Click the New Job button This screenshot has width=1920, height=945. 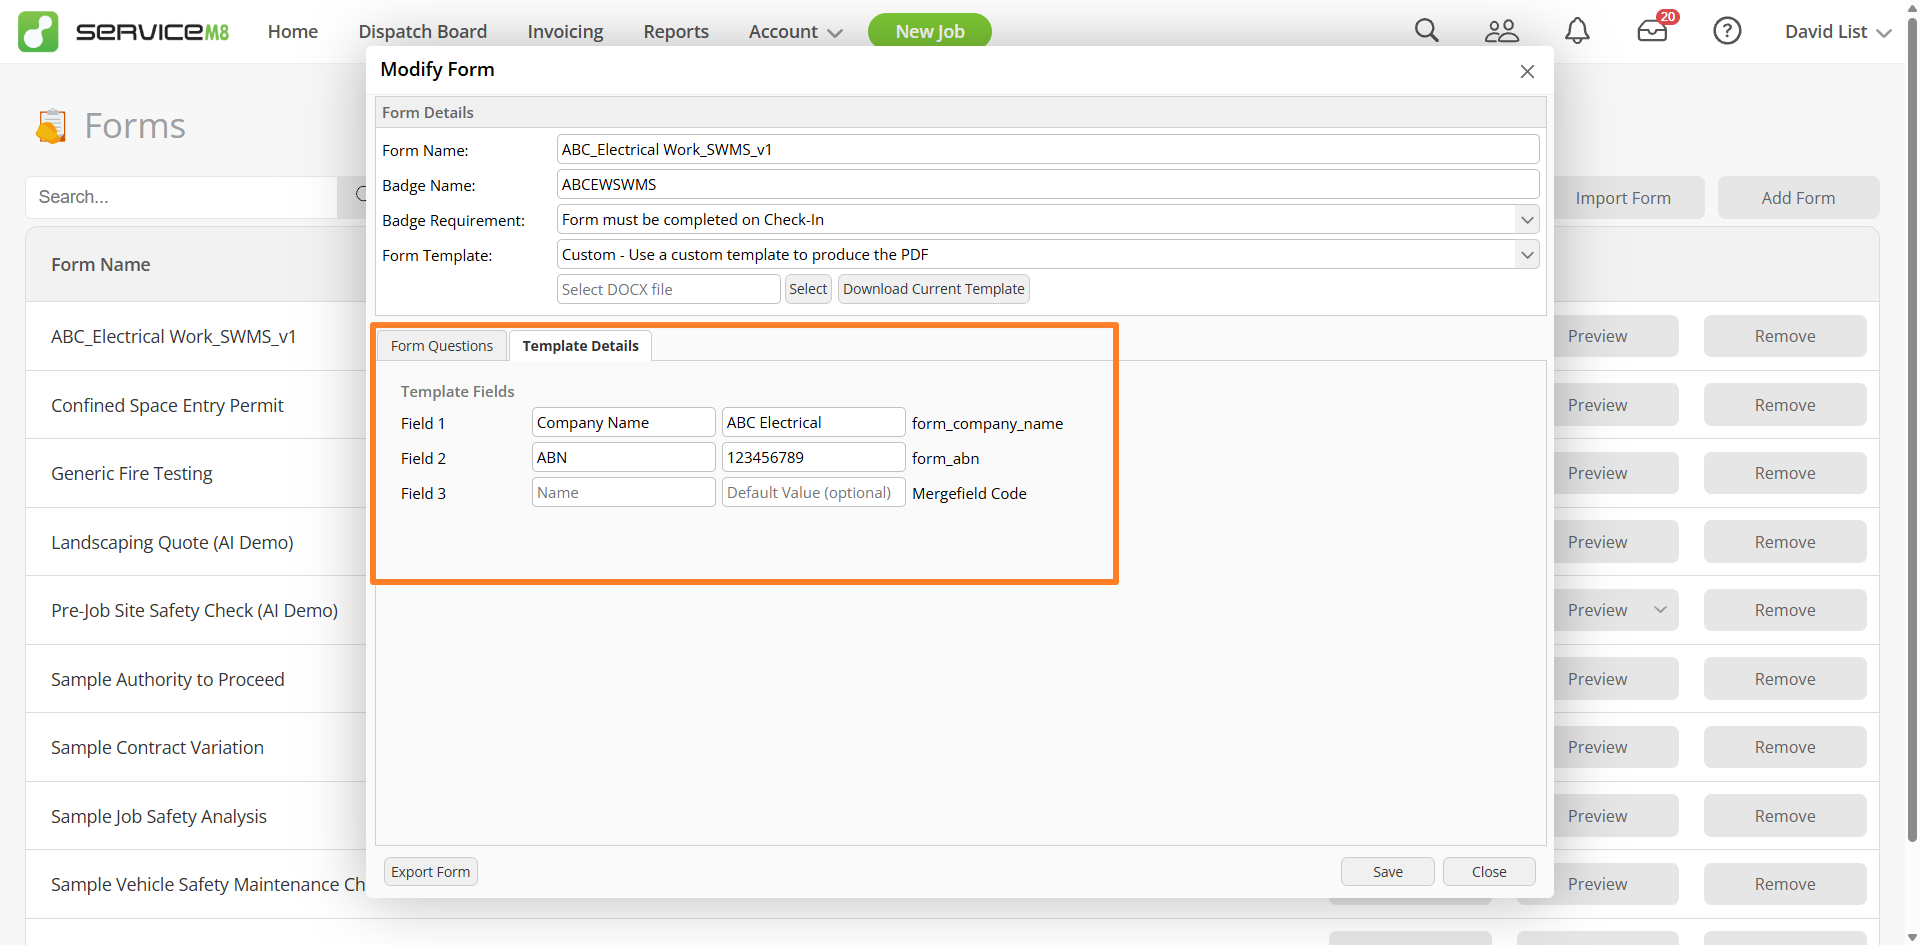pos(930,31)
